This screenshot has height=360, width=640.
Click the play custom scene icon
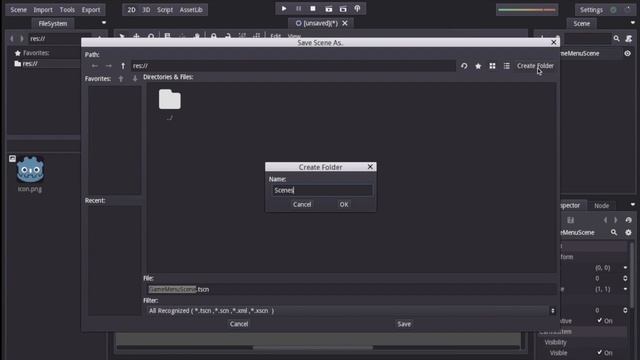point(343,9)
